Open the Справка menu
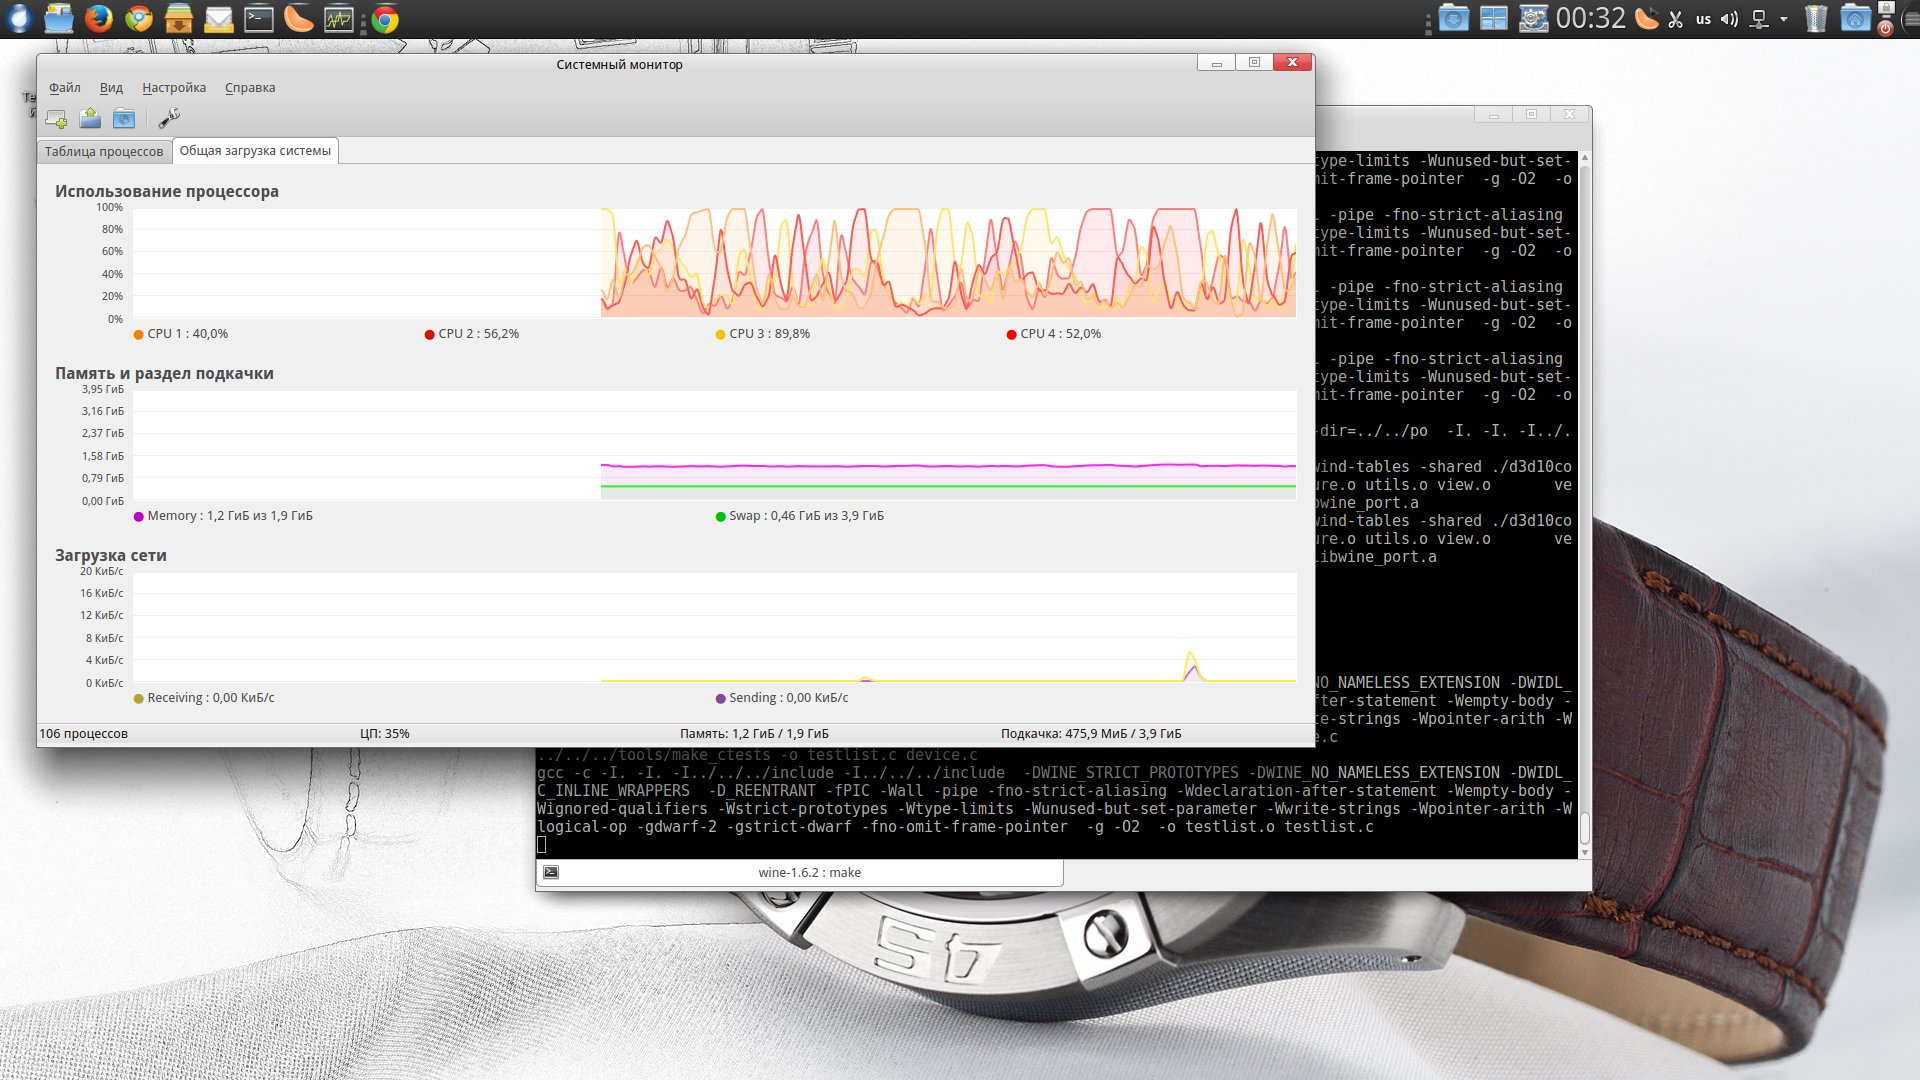The image size is (1920, 1080). tap(250, 88)
